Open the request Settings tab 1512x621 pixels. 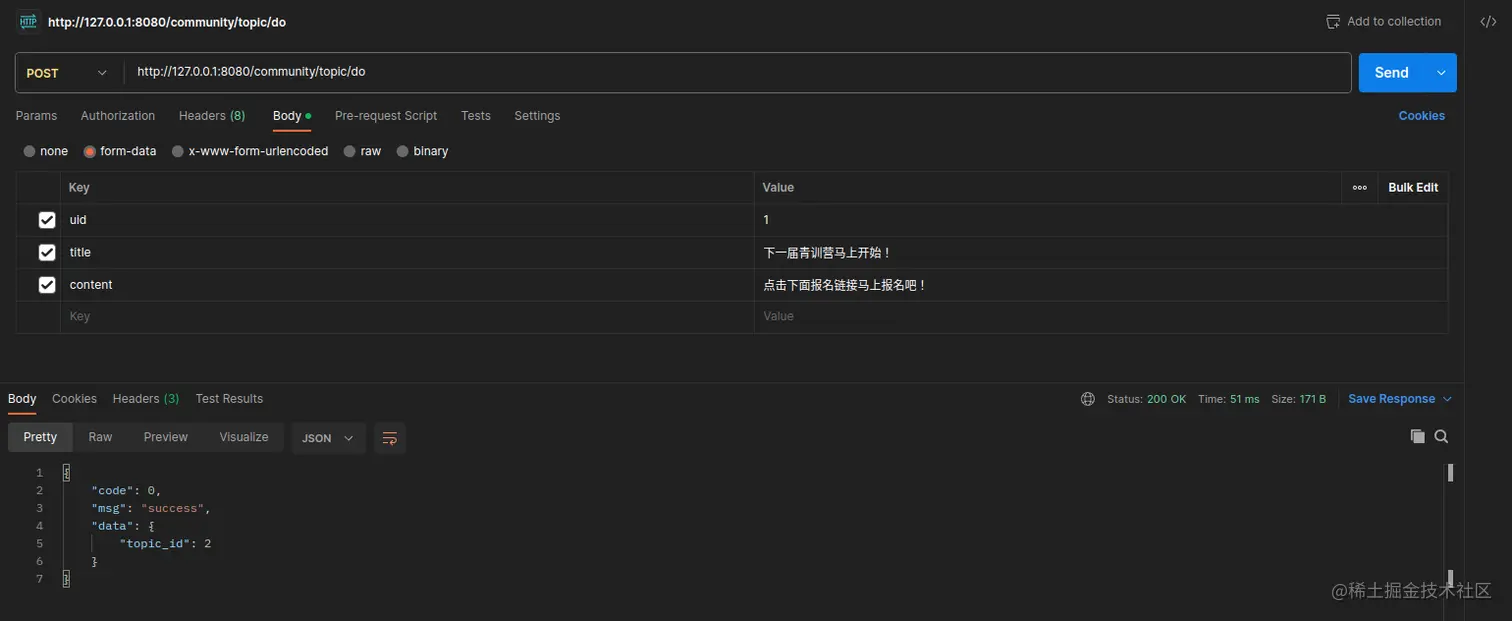537,116
